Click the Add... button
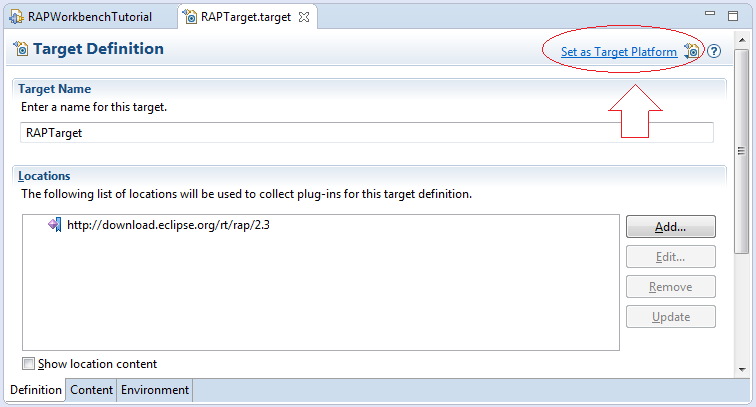Viewport: 756px width, 407px height. point(671,227)
